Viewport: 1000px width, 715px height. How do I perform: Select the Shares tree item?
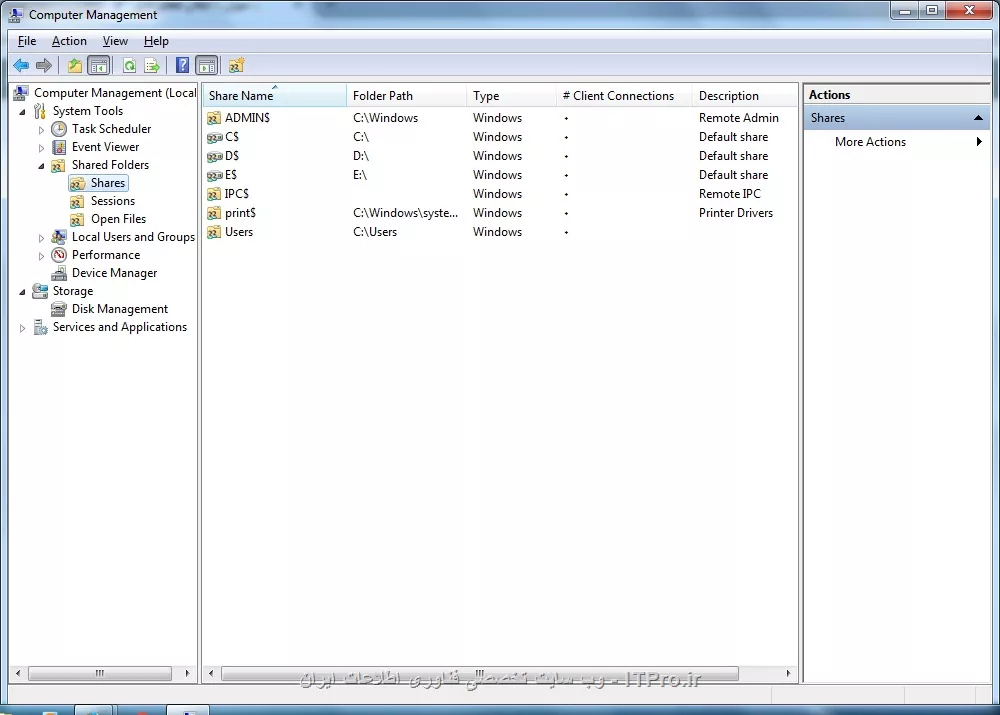(108, 183)
